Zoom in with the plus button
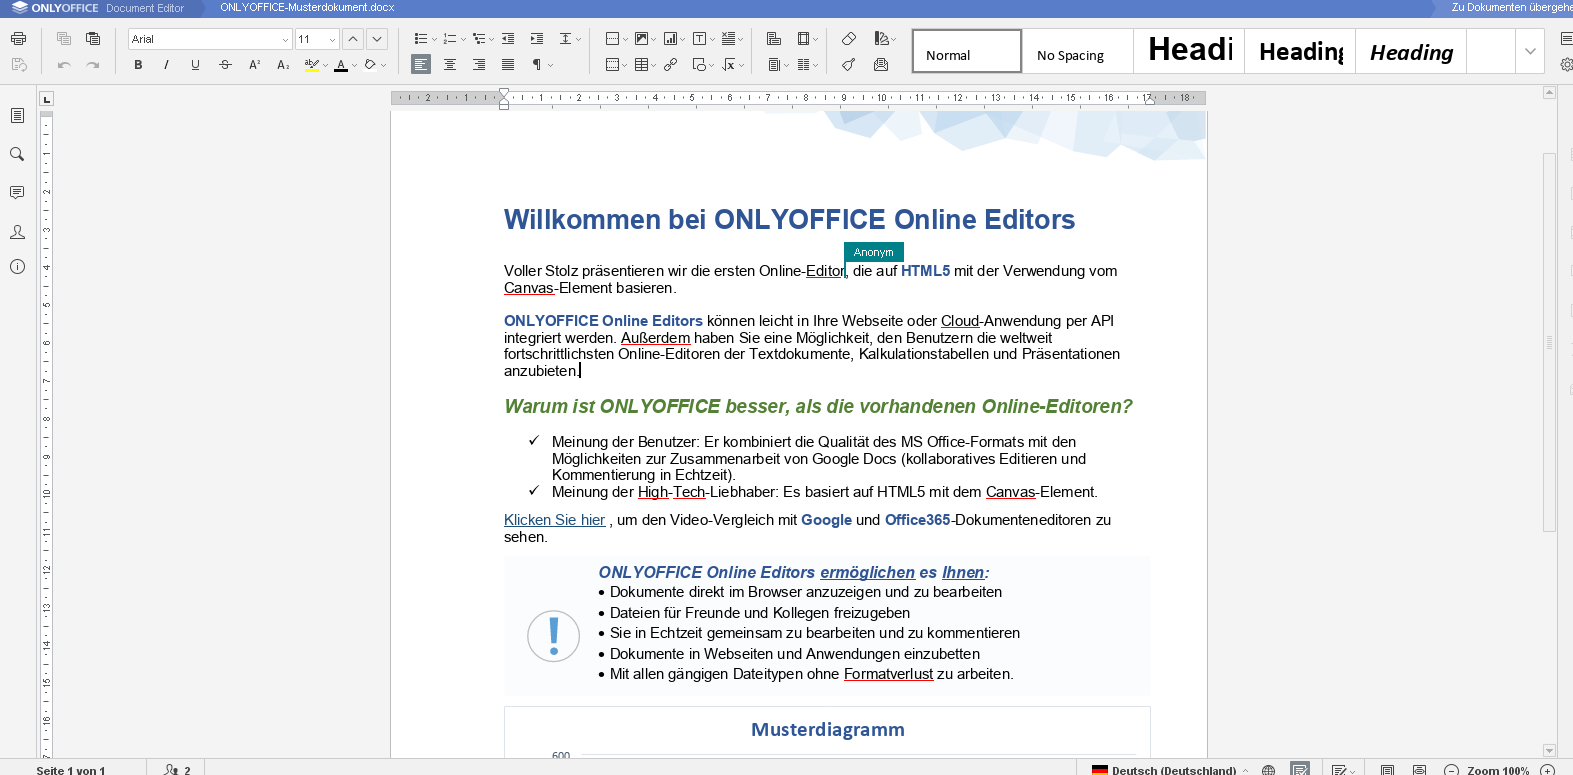 coord(1547,768)
